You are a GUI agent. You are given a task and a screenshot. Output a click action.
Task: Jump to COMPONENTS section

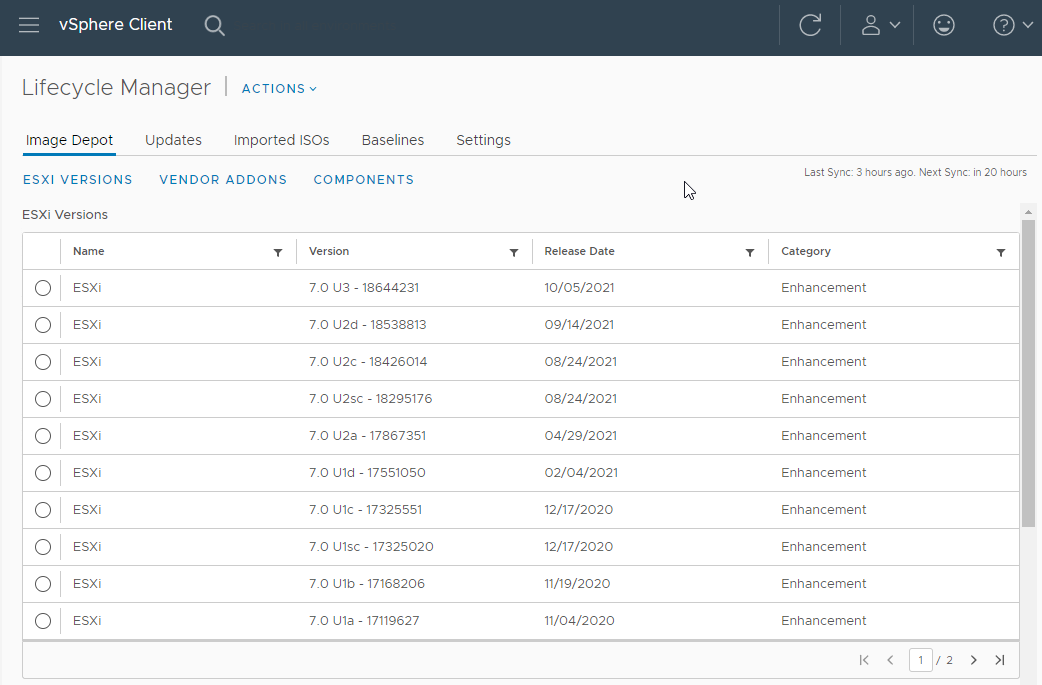coord(364,179)
